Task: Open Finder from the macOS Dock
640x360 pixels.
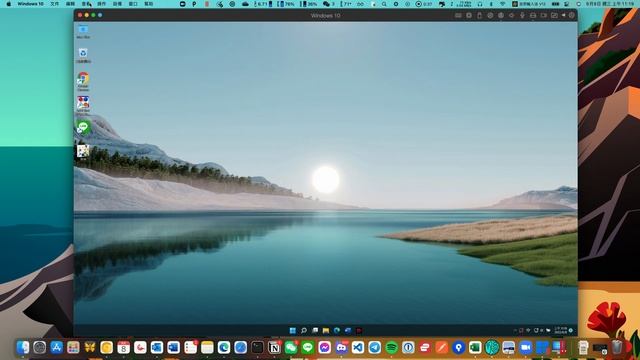Action: 23,347
